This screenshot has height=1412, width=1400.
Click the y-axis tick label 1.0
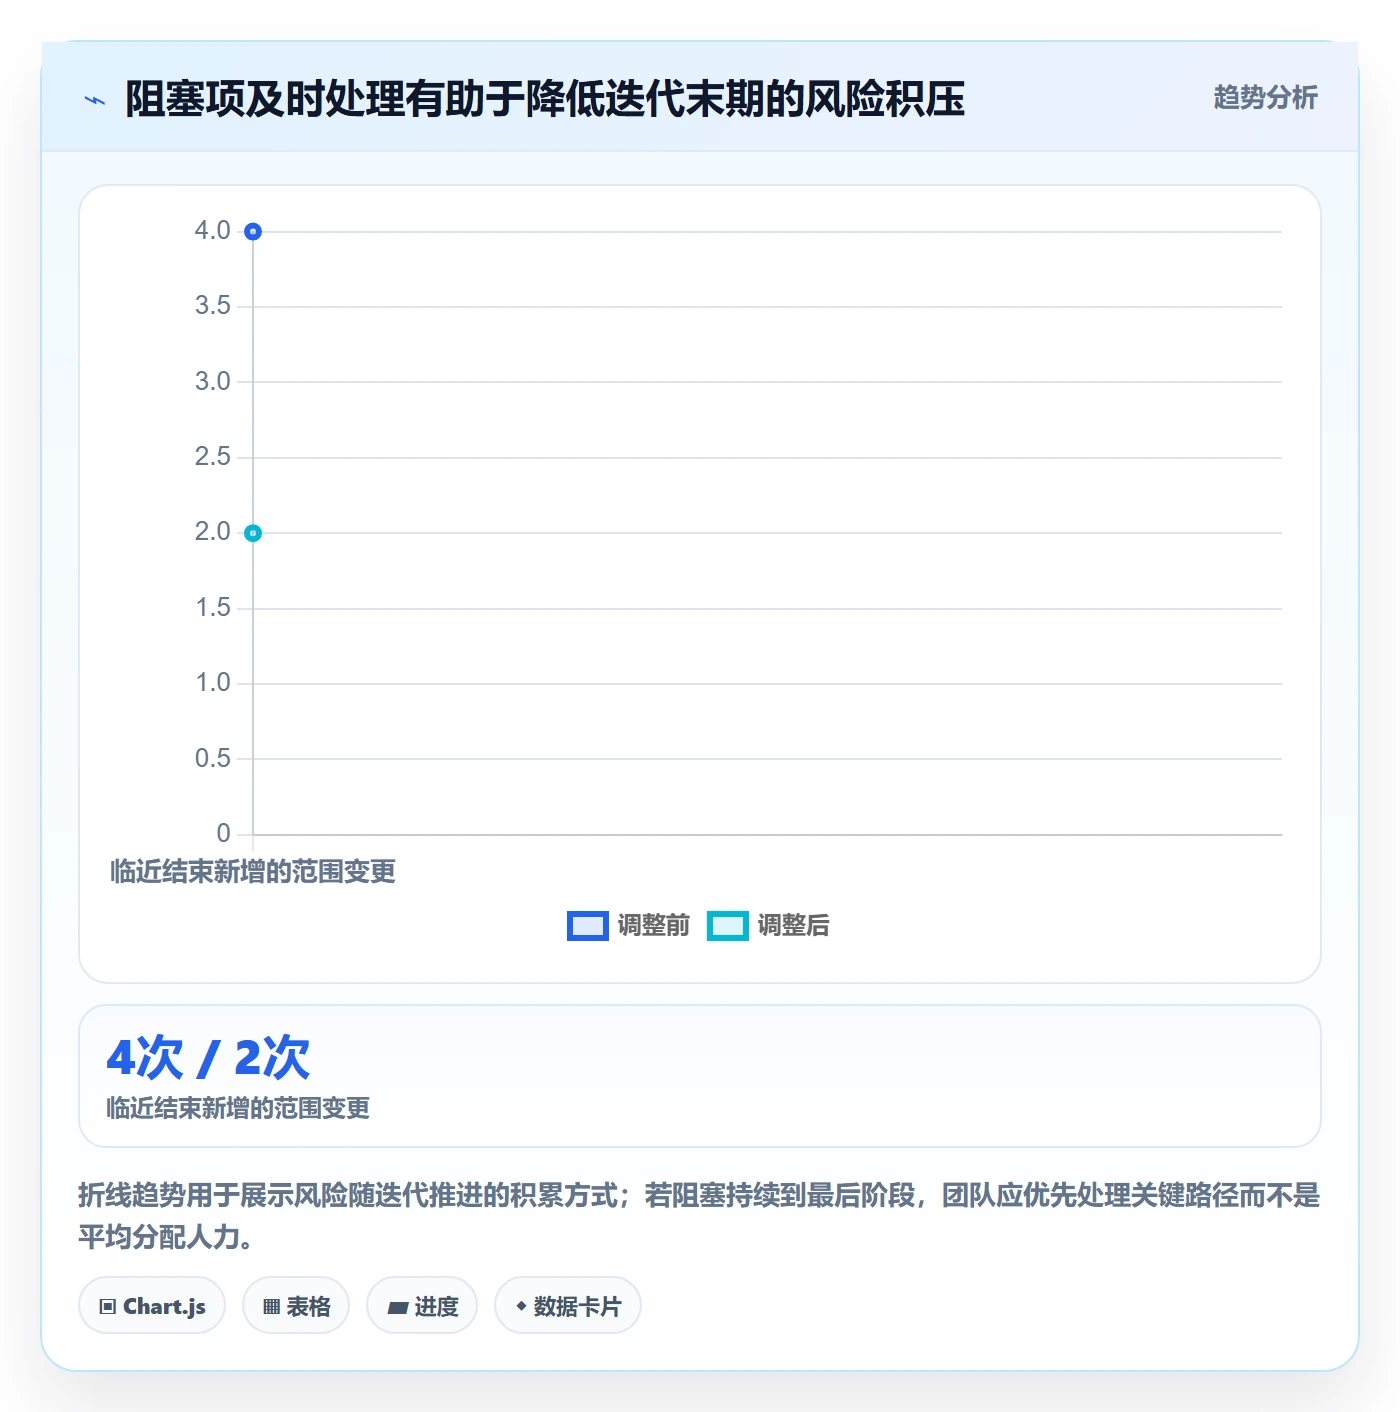tap(212, 683)
